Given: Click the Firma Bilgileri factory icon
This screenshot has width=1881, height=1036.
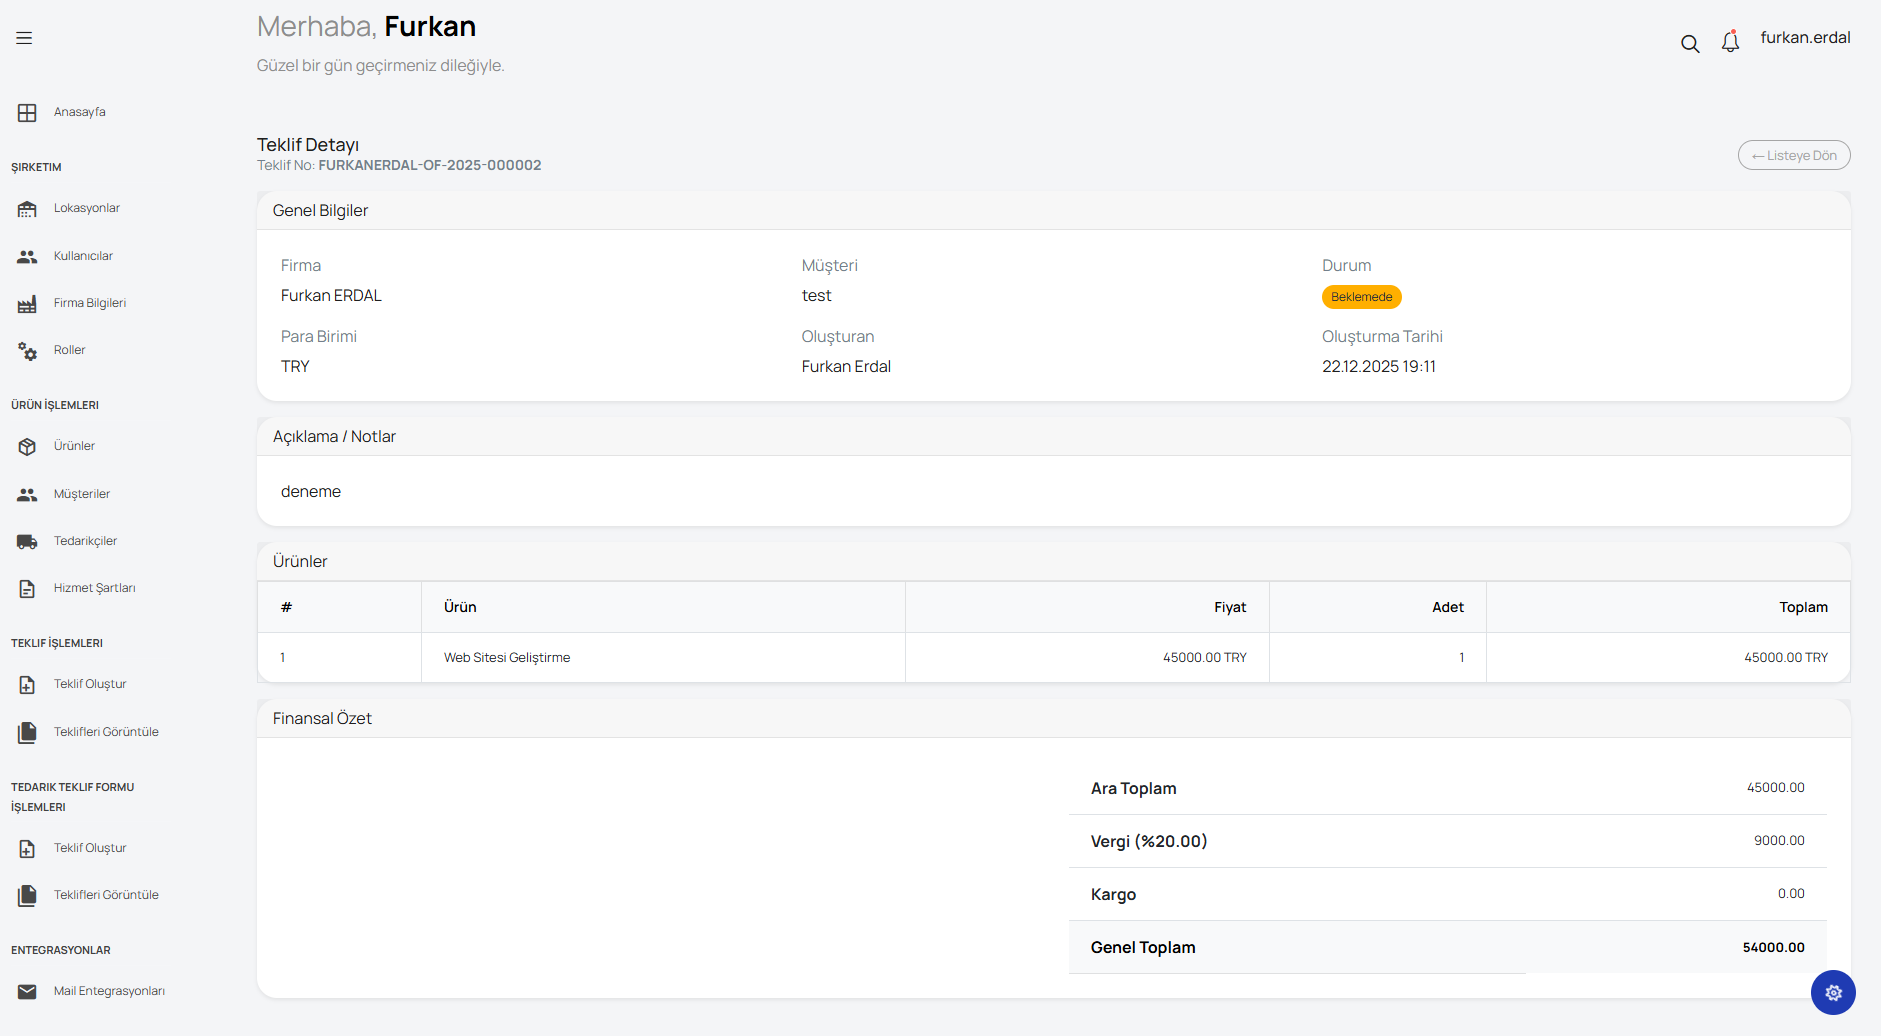Looking at the screenshot, I should [27, 304].
